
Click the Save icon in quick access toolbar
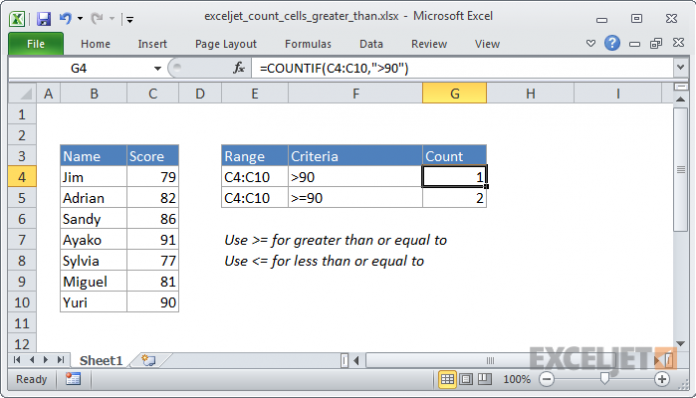click(x=44, y=19)
